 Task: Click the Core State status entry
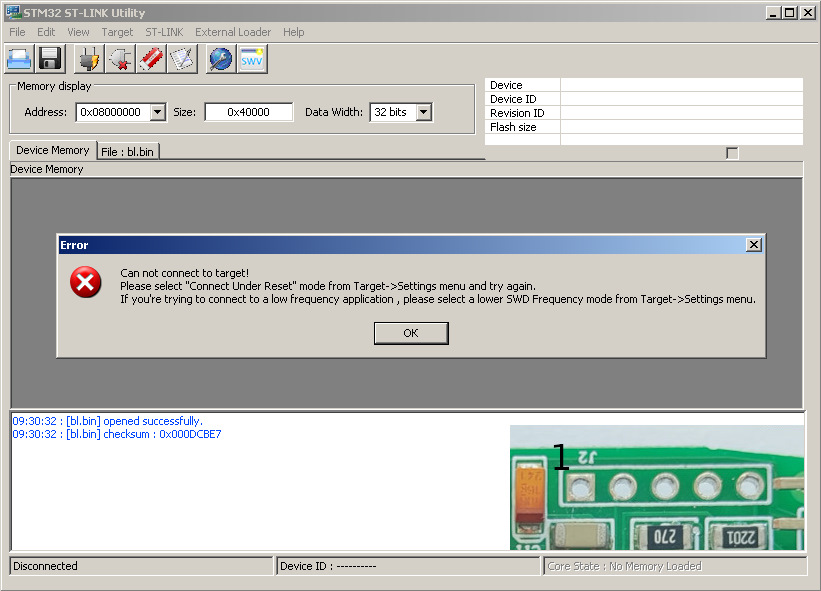pos(675,566)
